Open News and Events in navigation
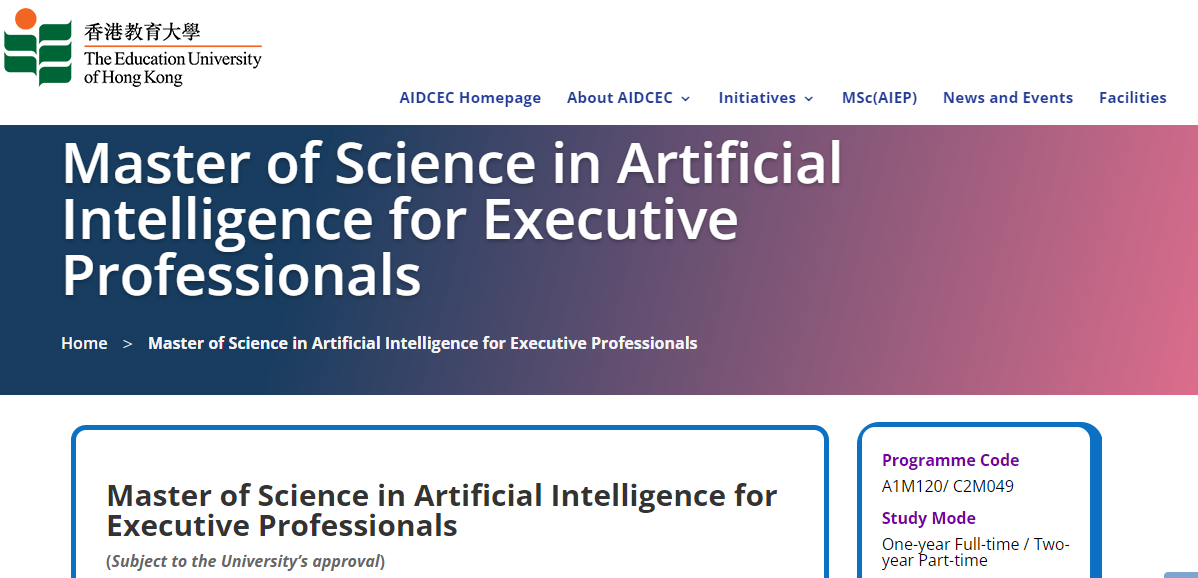The image size is (1198, 578). [1008, 98]
